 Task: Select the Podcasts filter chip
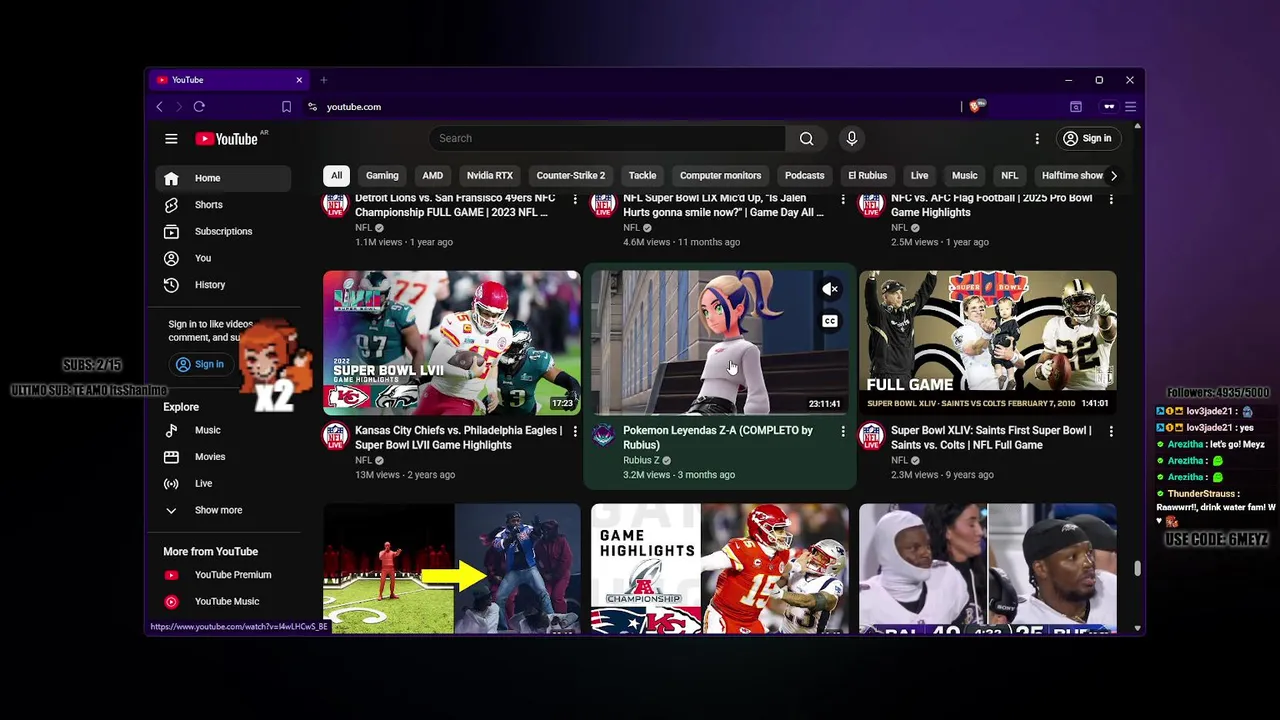804,176
